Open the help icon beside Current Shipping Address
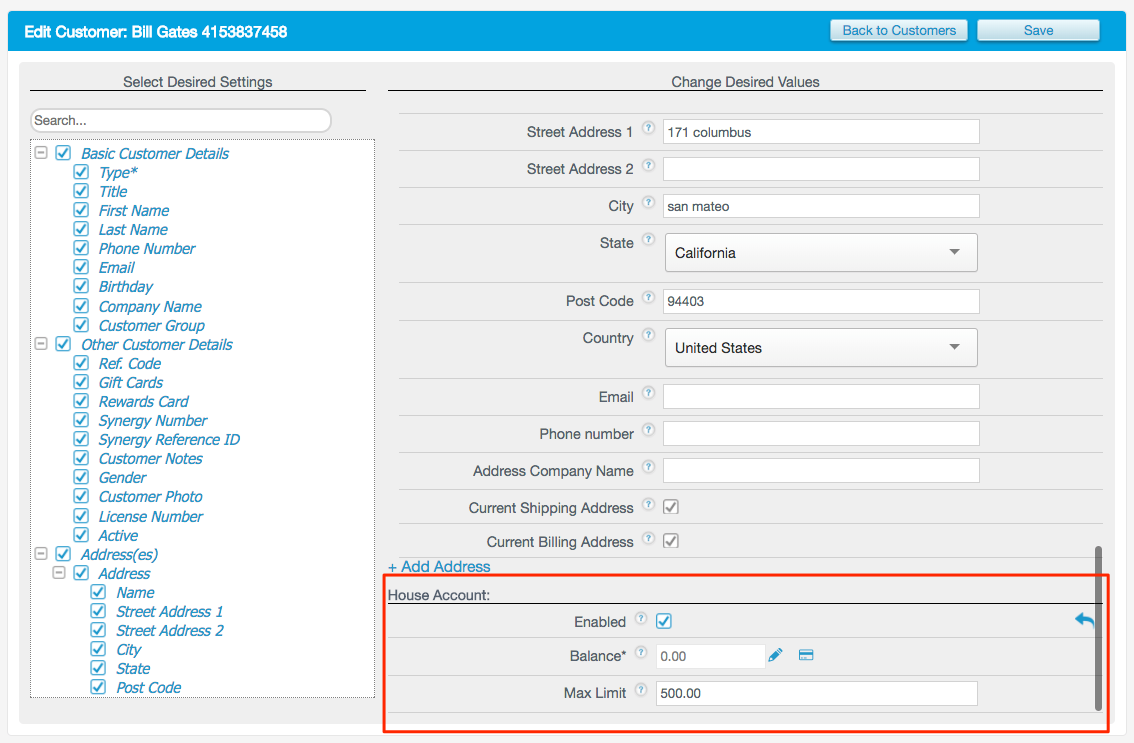 [x=648, y=503]
